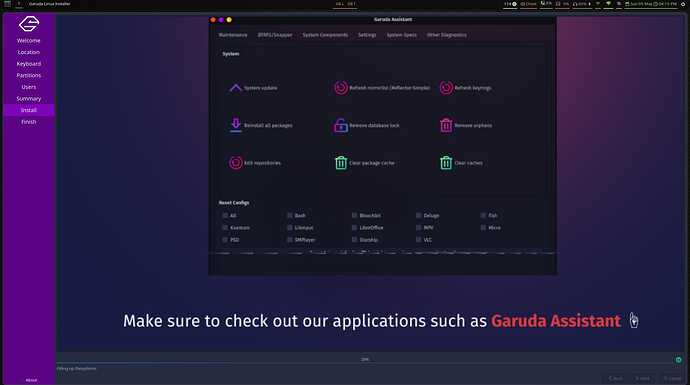This screenshot has width=690, height=385.
Task: Click the Garuda Linux Installer title text
Action: pos(50,4)
